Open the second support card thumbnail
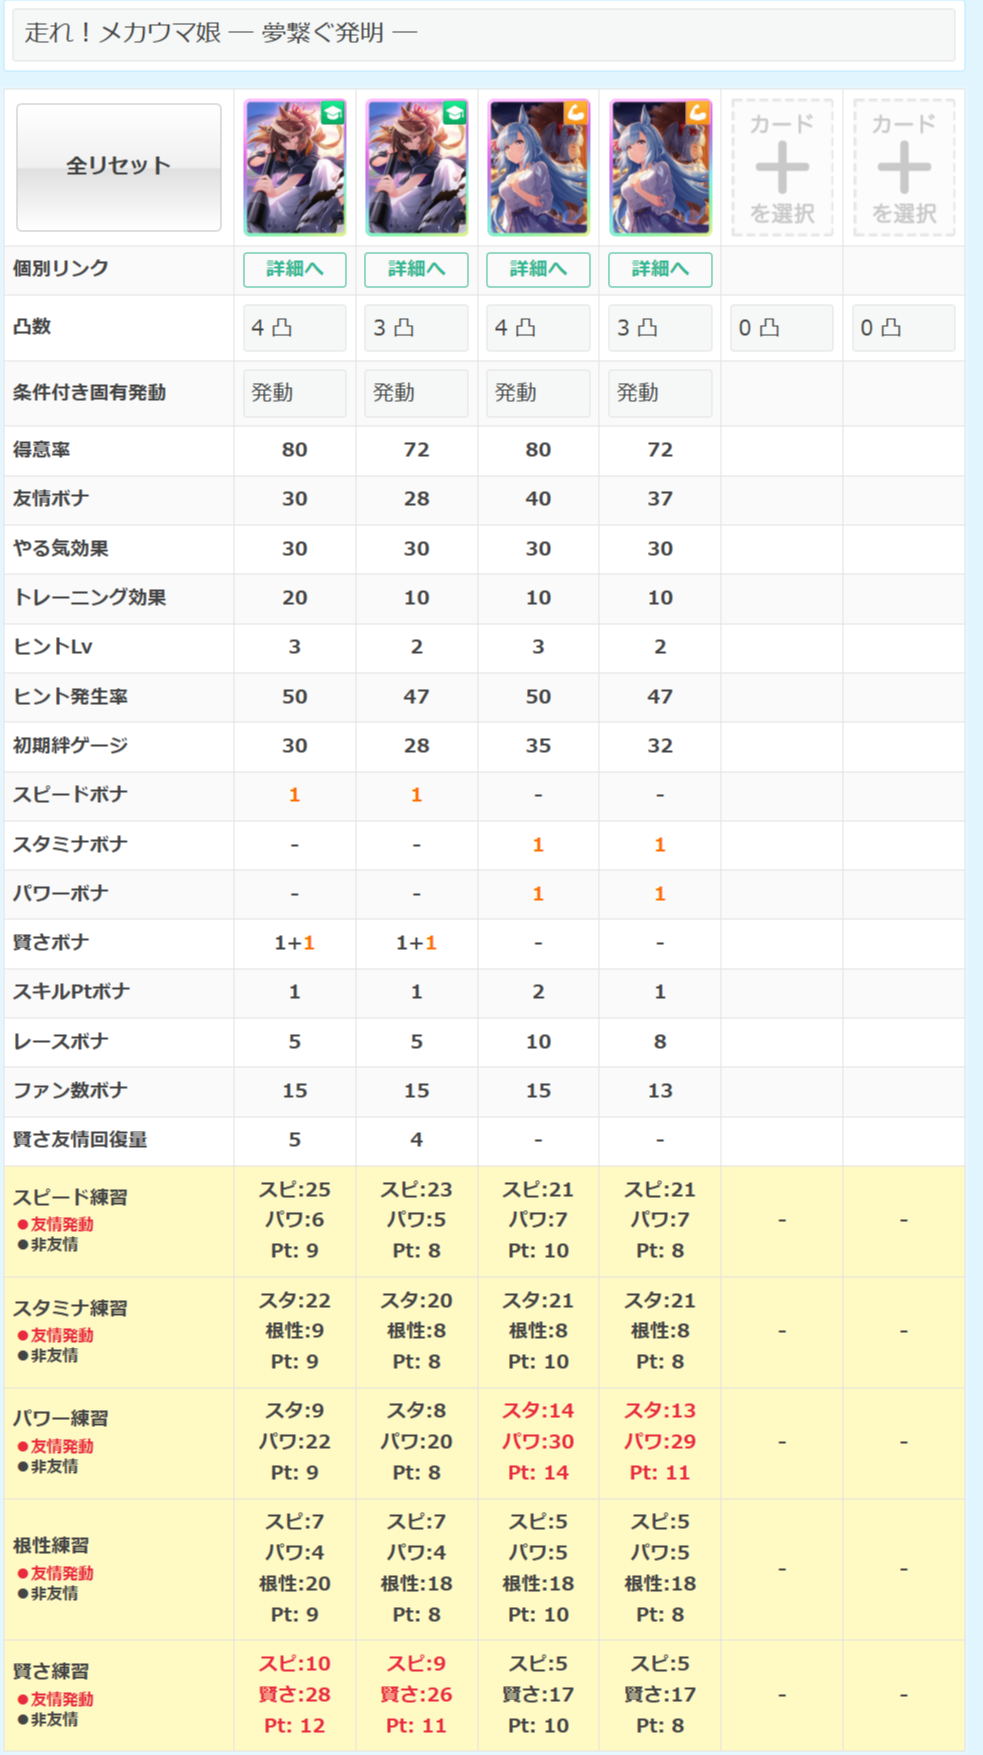This screenshot has width=983, height=1755. tap(417, 167)
